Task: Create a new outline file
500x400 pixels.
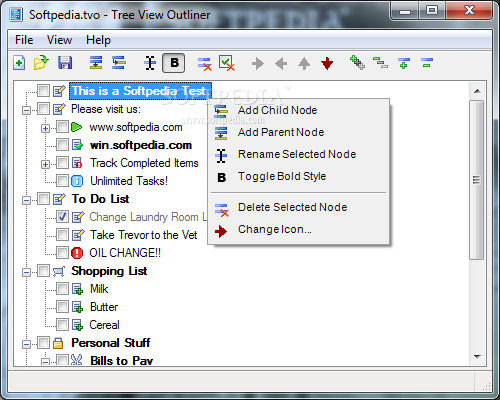Action: click(19, 63)
